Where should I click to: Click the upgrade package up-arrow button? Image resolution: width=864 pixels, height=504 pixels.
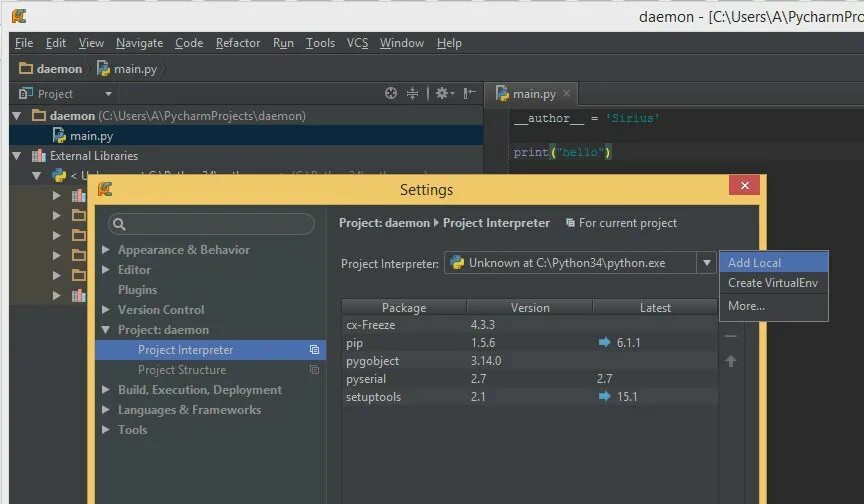[x=731, y=361]
